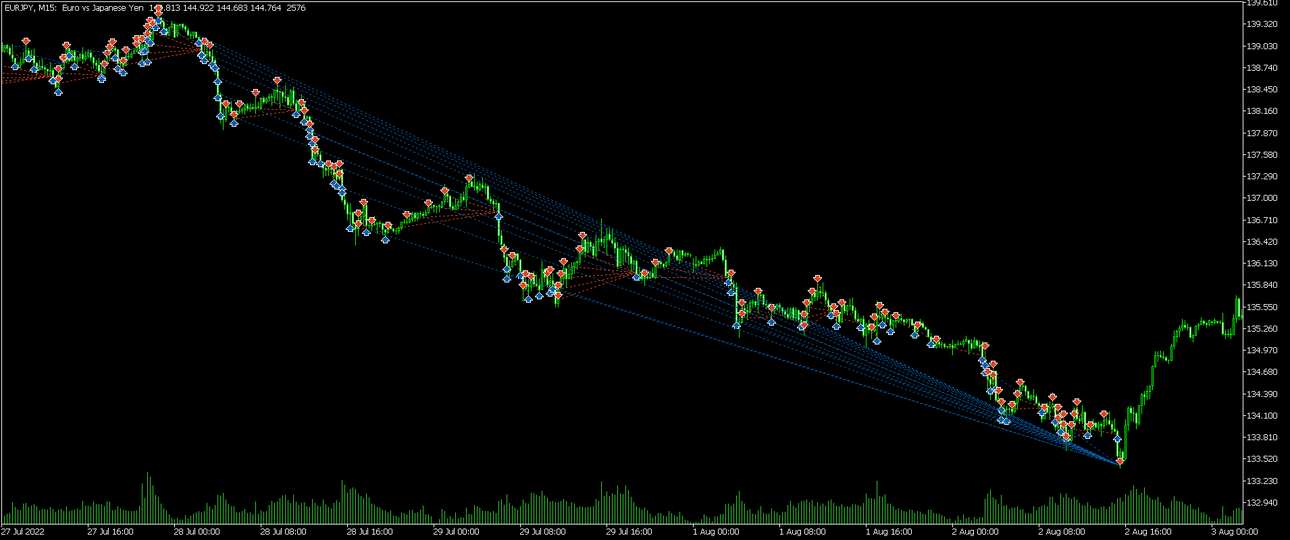This screenshot has width=1290, height=540.
Task: Click the 137.000 price axis label
Action: (1261, 198)
